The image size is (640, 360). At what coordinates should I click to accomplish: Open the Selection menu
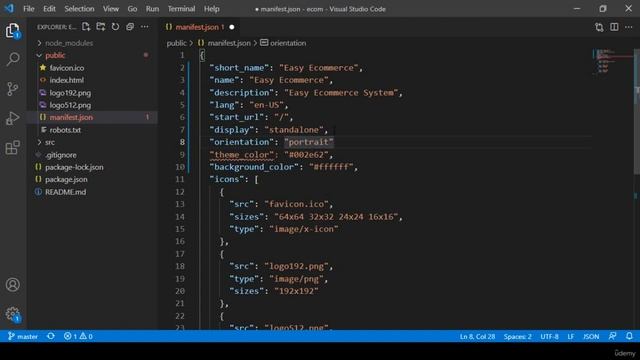point(79,9)
